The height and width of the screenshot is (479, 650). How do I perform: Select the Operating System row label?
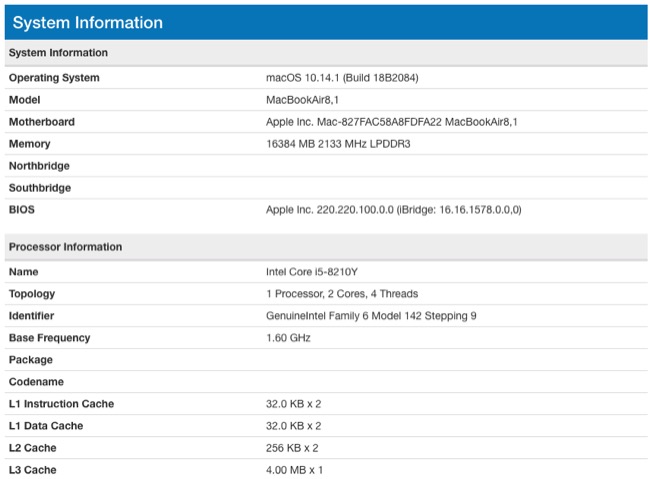[54, 78]
